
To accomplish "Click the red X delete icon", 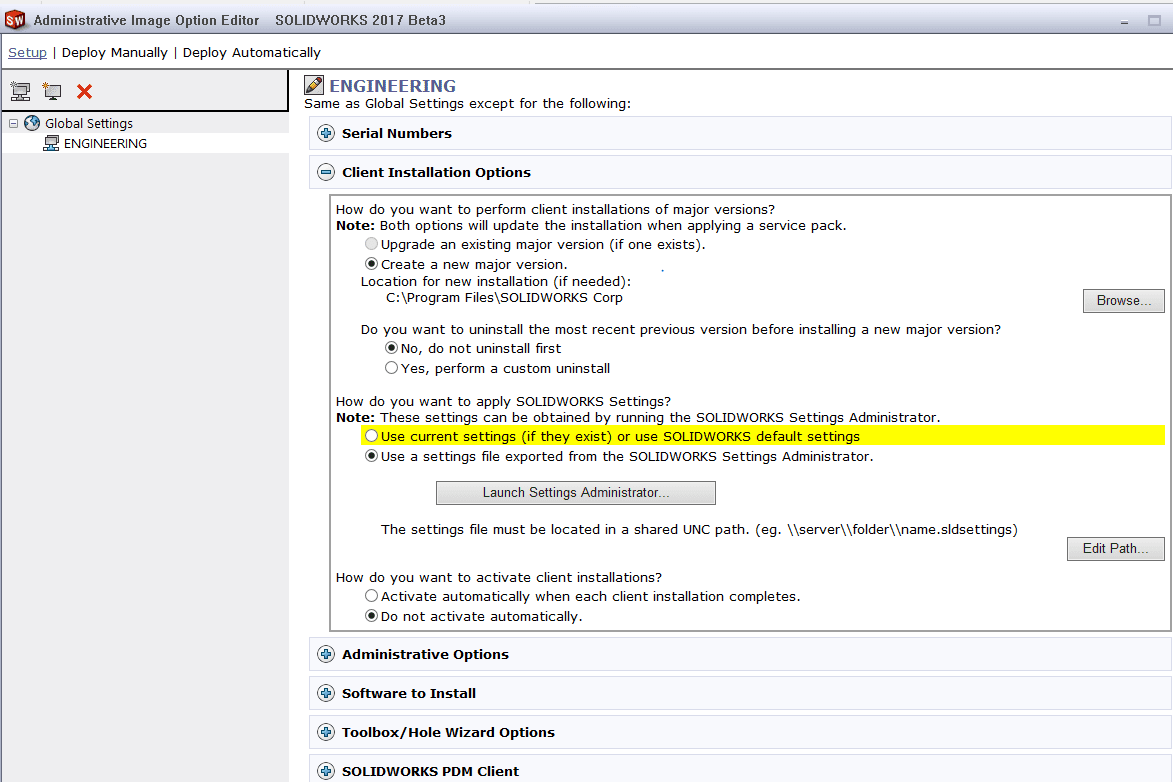I will pos(85,91).
